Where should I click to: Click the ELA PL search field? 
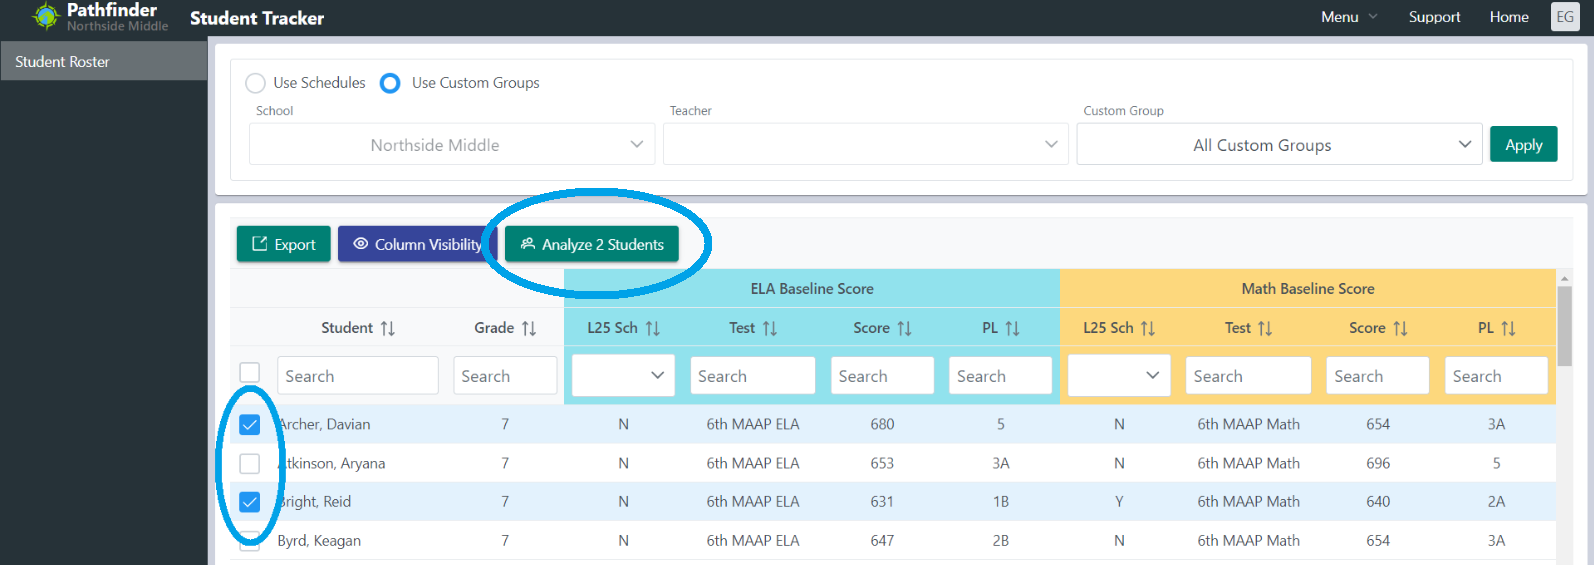(x=1001, y=376)
